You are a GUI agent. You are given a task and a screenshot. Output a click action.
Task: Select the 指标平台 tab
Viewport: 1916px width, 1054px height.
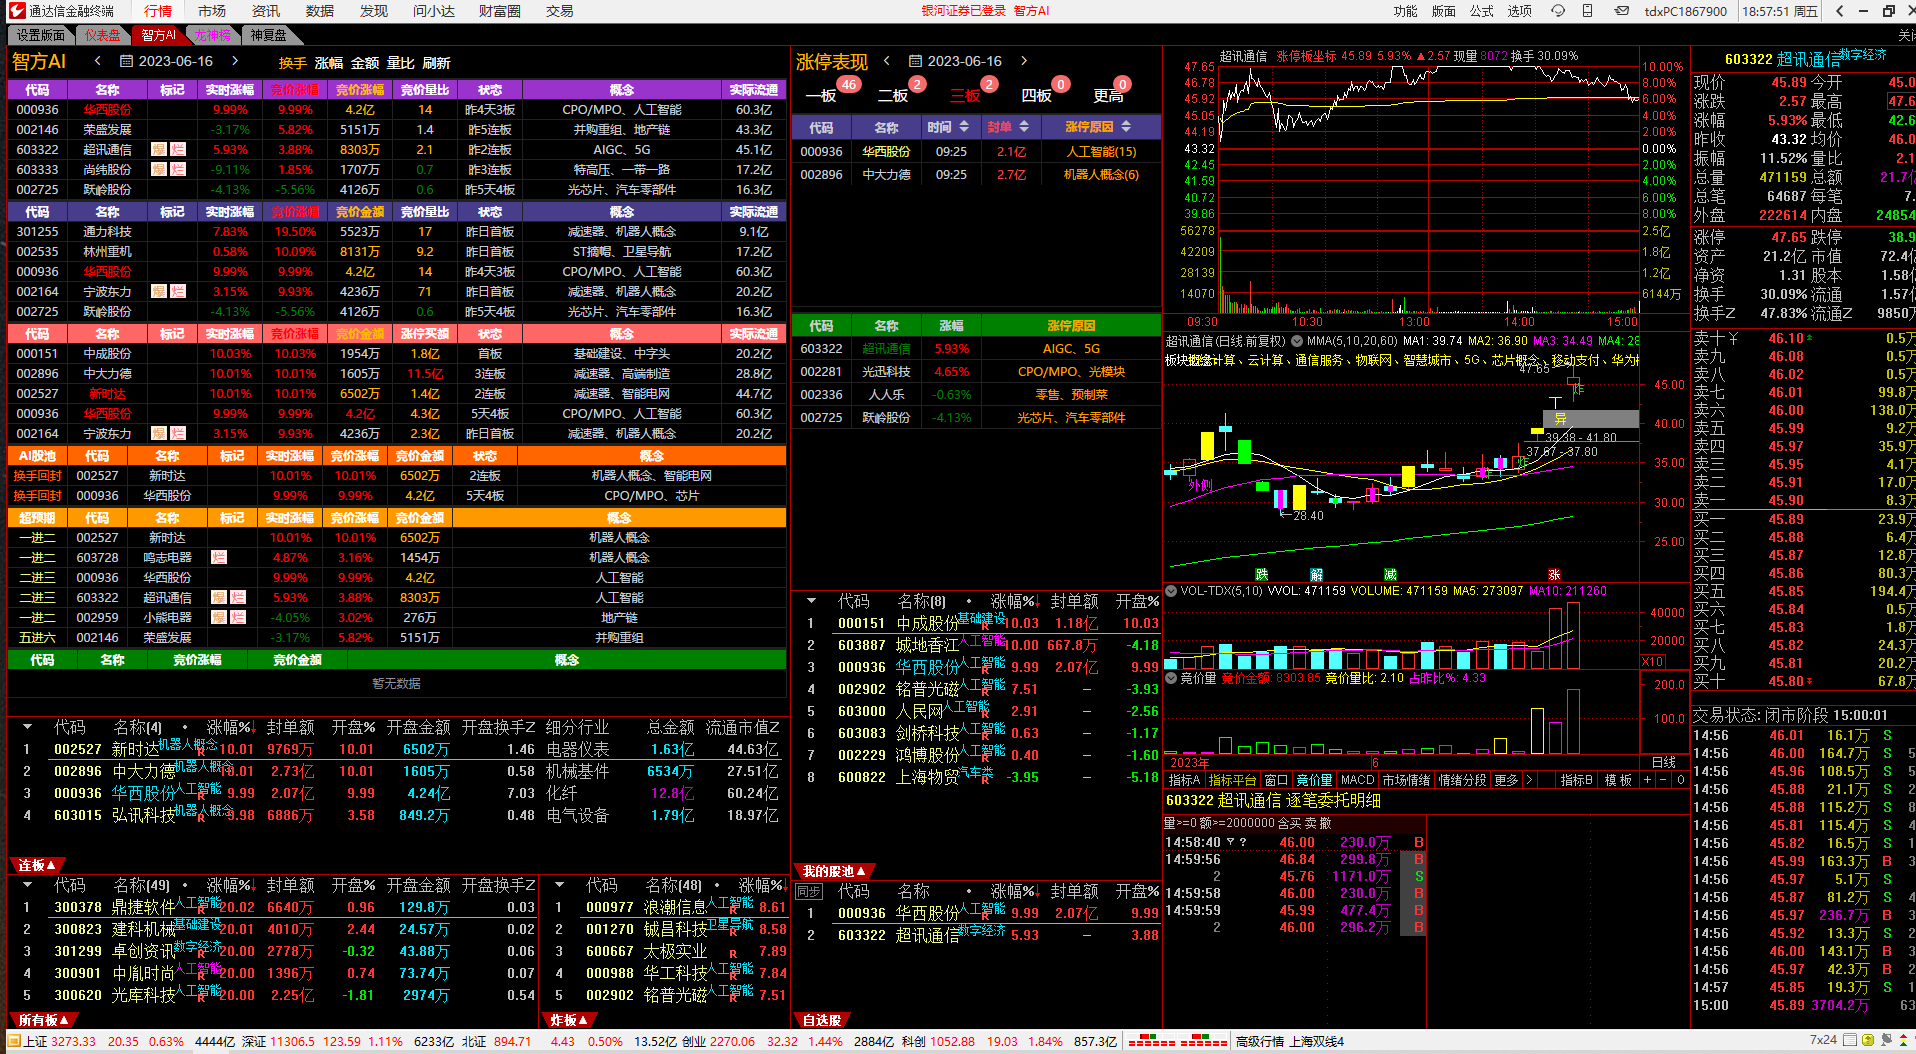point(1231,780)
